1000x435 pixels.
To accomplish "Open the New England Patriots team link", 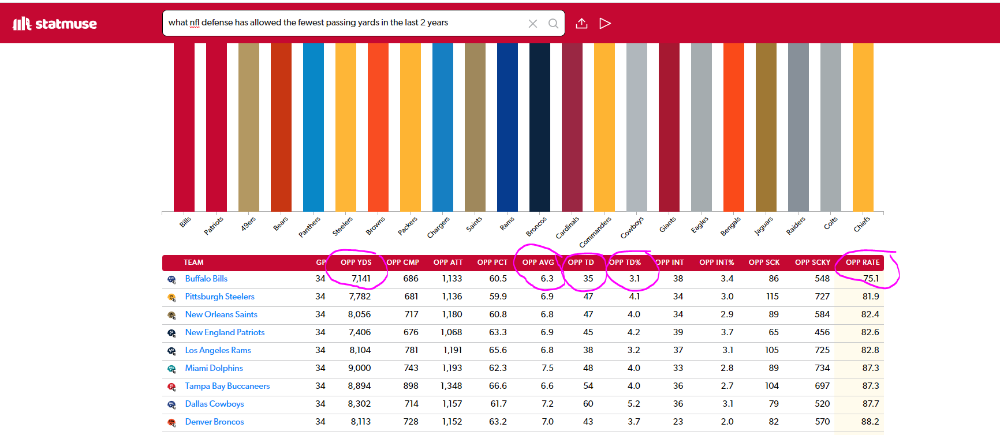I will [x=224, y=332].
